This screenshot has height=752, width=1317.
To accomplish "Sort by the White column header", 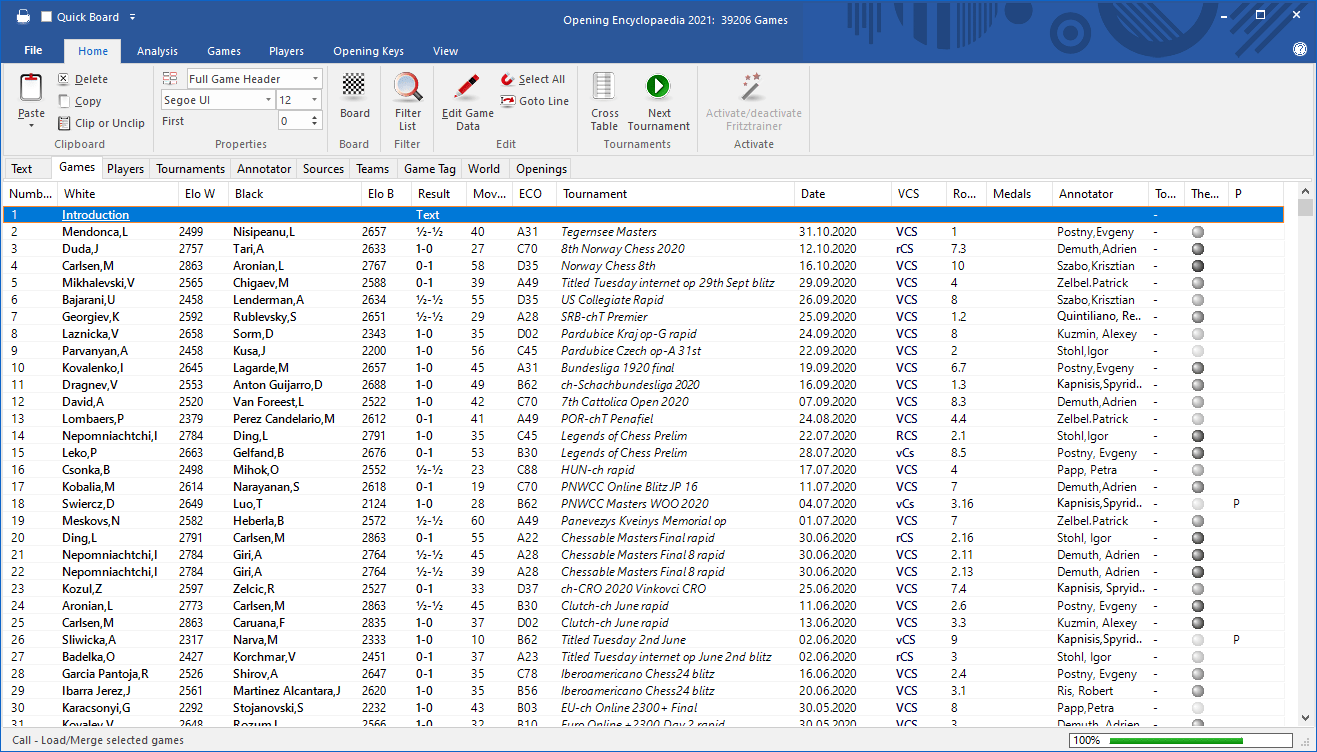I will click(x=118, y=194).
